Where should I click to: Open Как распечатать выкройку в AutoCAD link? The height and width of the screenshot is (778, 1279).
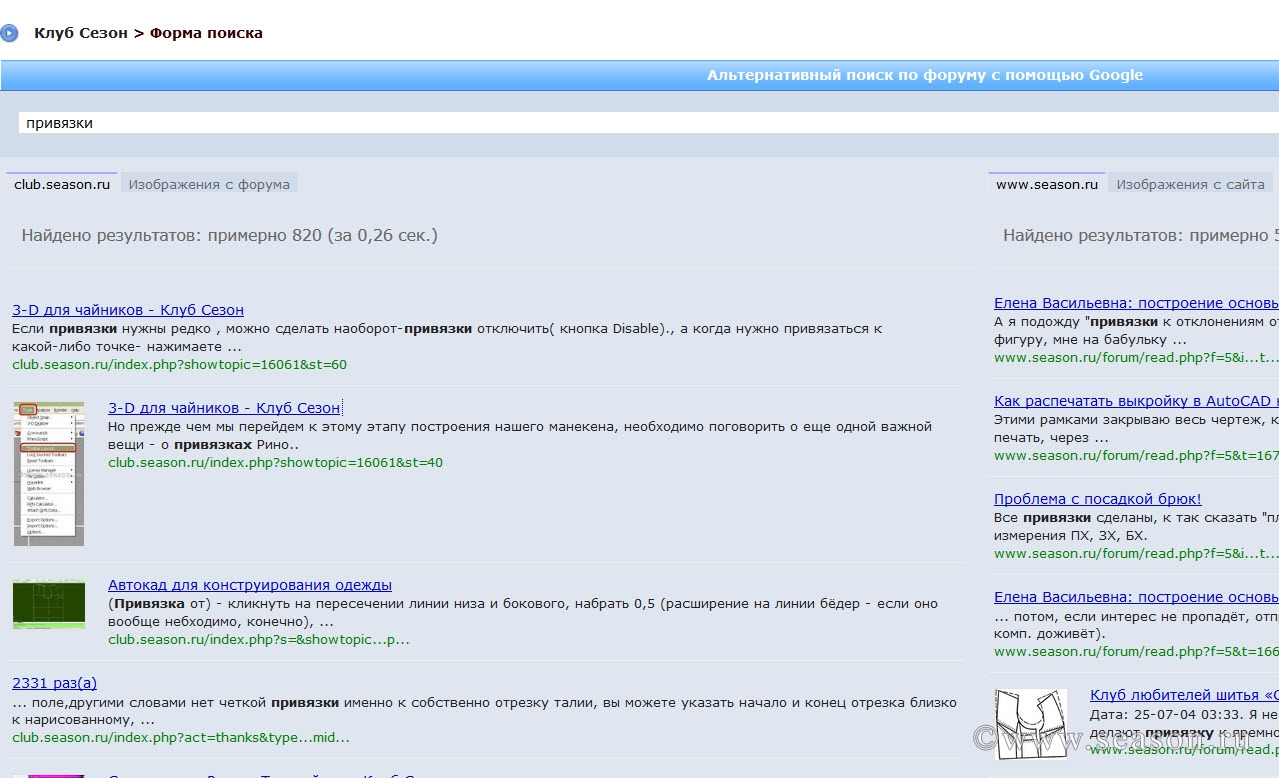[1136, 401]
